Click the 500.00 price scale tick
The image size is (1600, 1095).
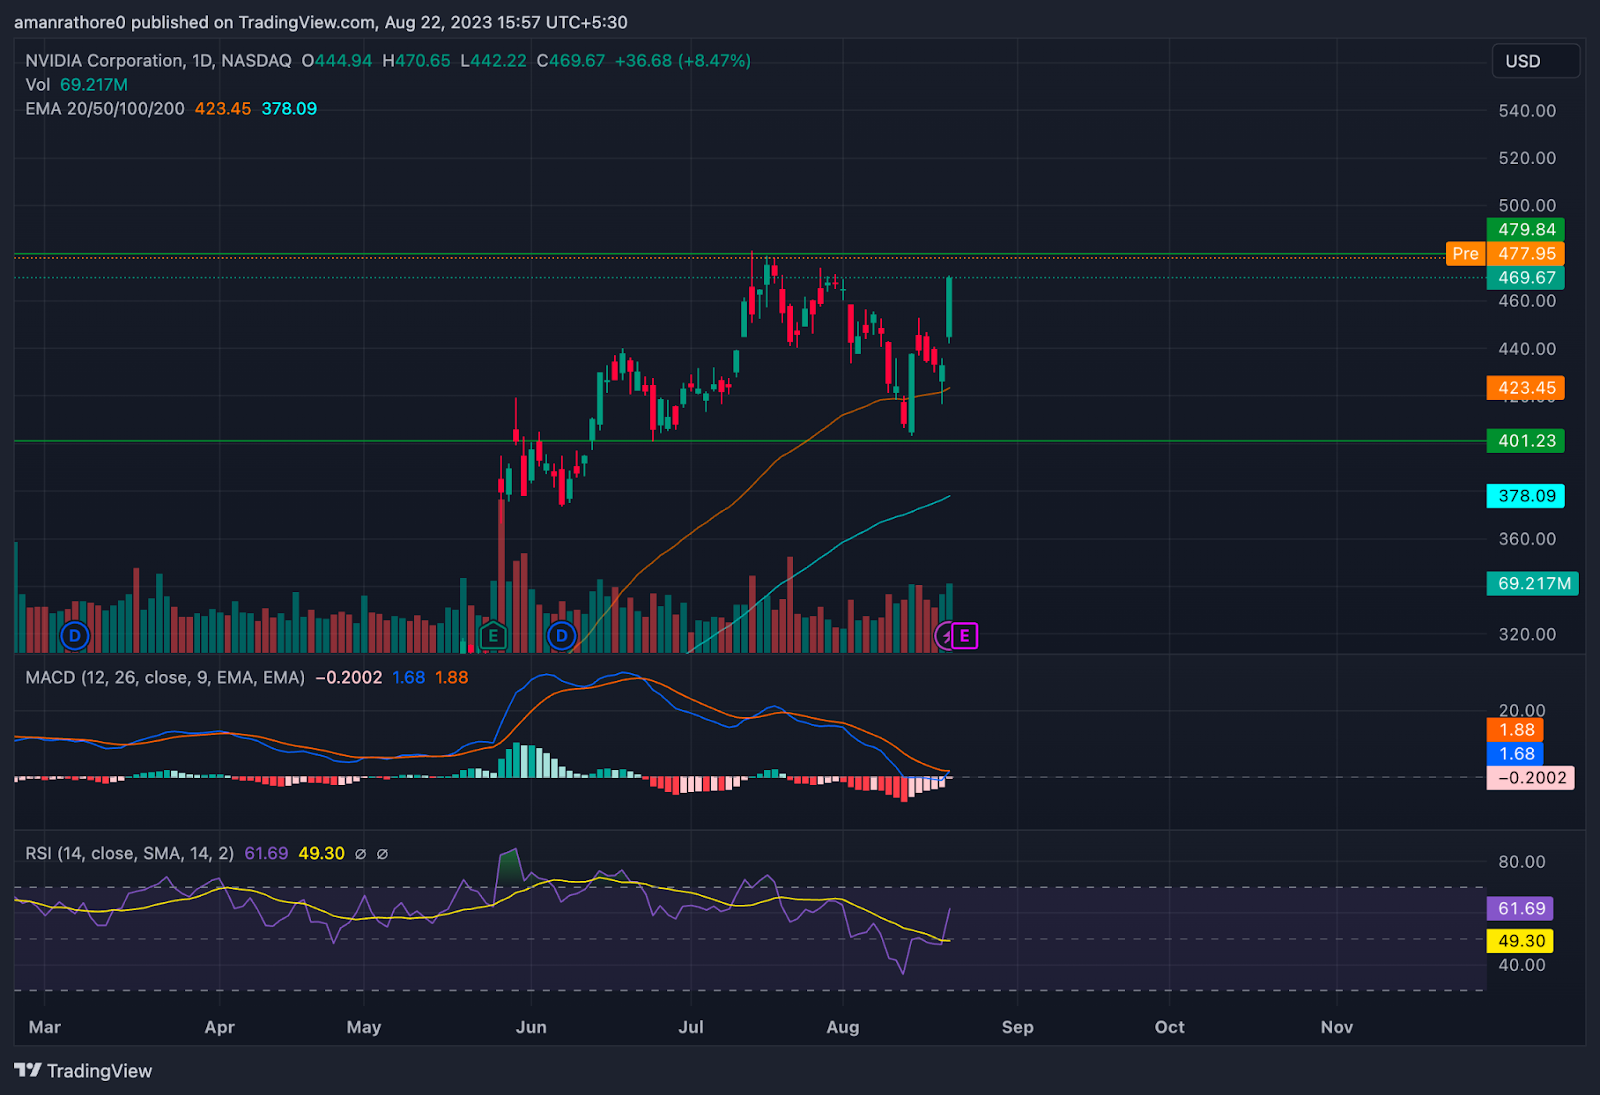point(1527,206)
